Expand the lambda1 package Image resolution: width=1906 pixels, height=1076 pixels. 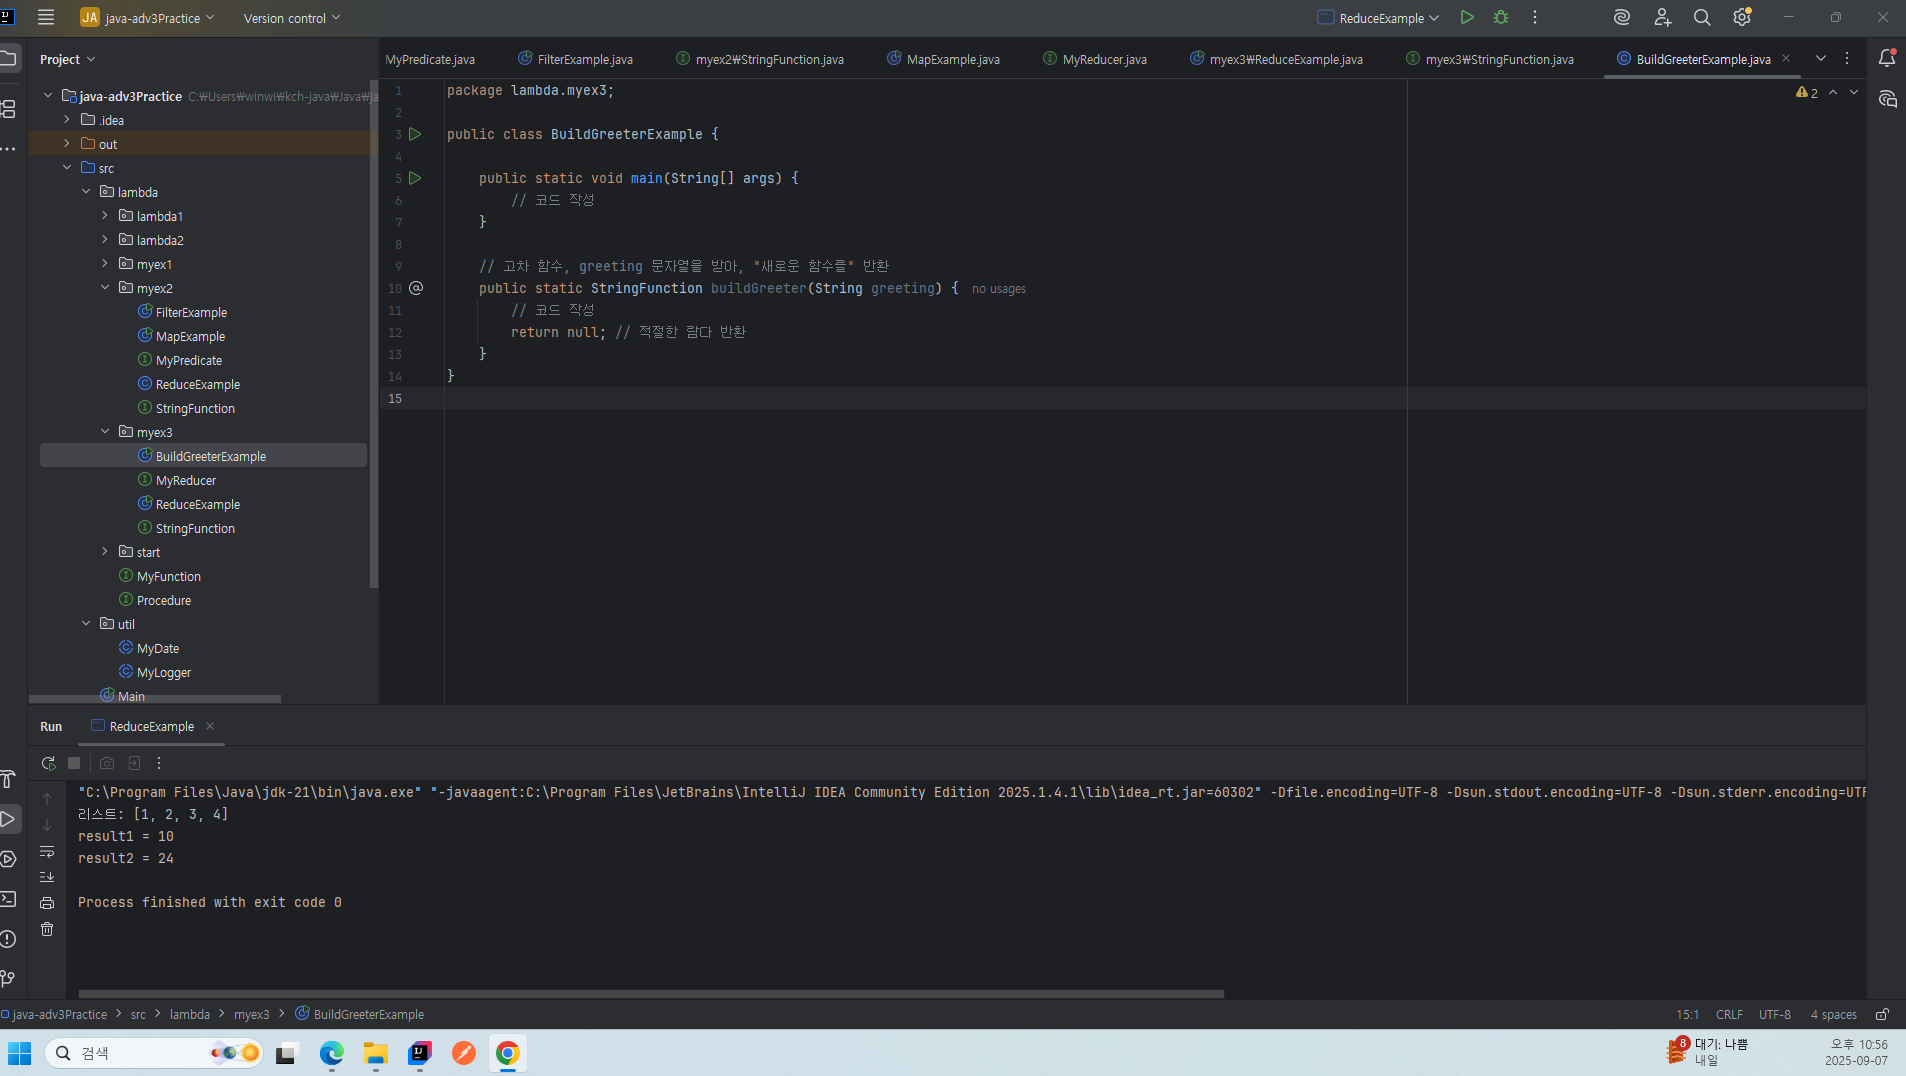[x=105, y=216]
